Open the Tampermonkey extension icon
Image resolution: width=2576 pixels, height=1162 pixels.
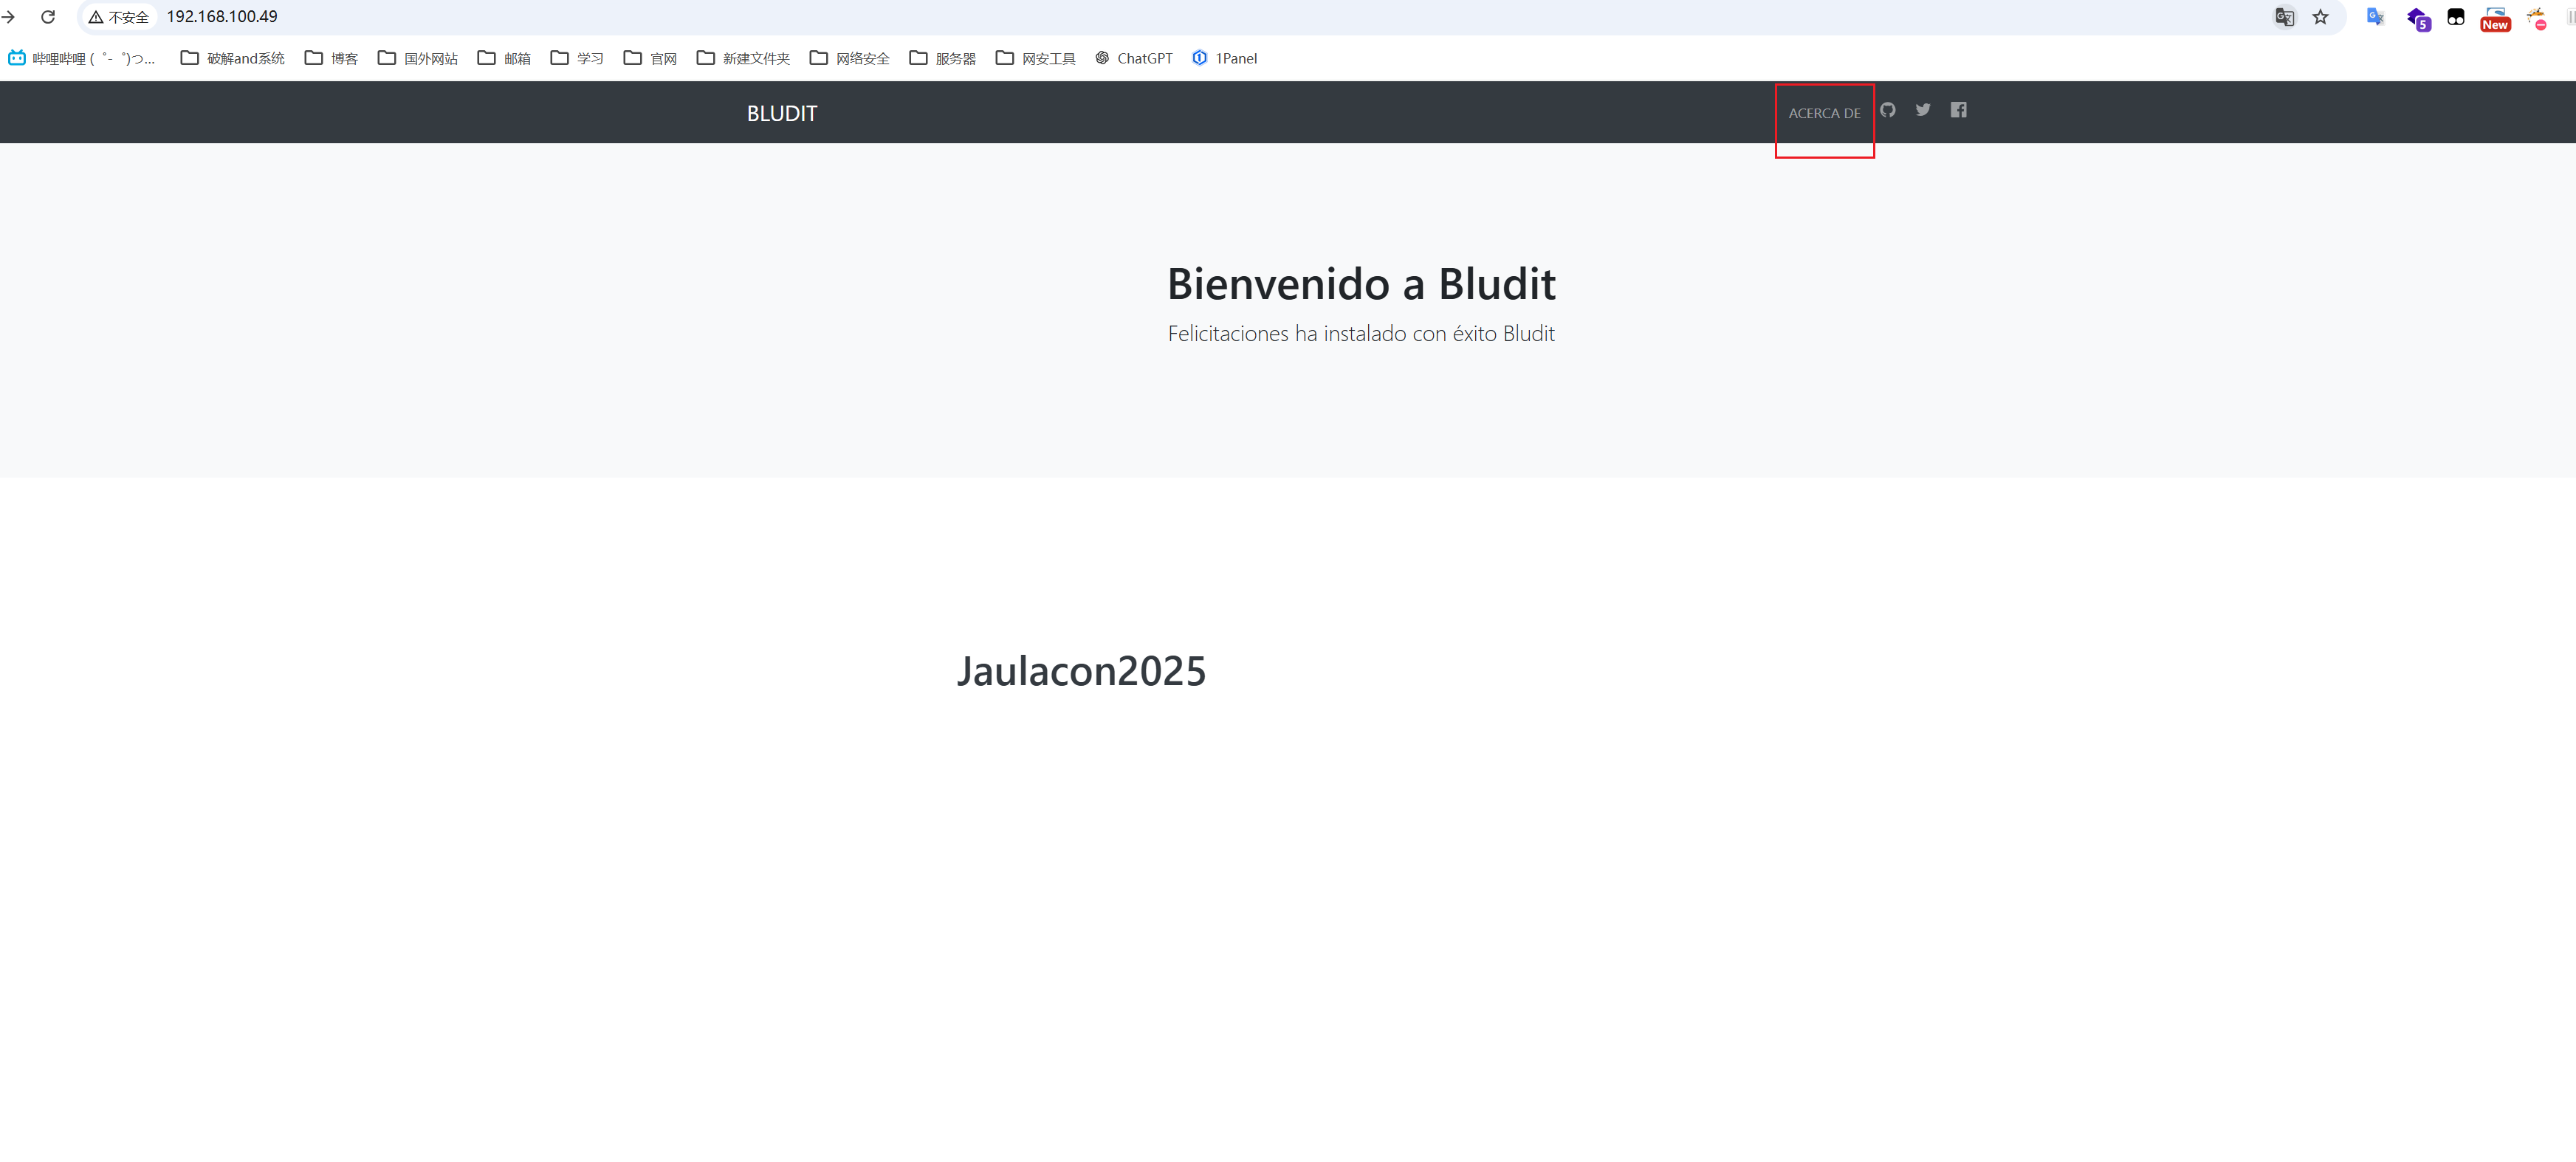pyautogui.click(x=2455, y=17)
